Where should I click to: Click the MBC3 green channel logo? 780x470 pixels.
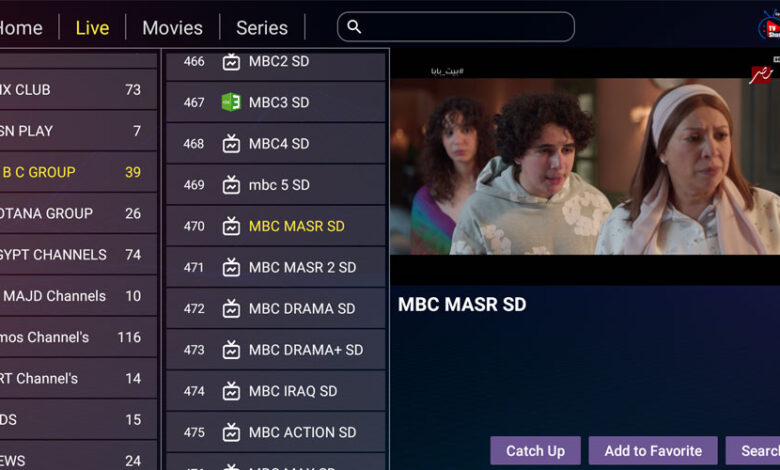coord(231,102)
